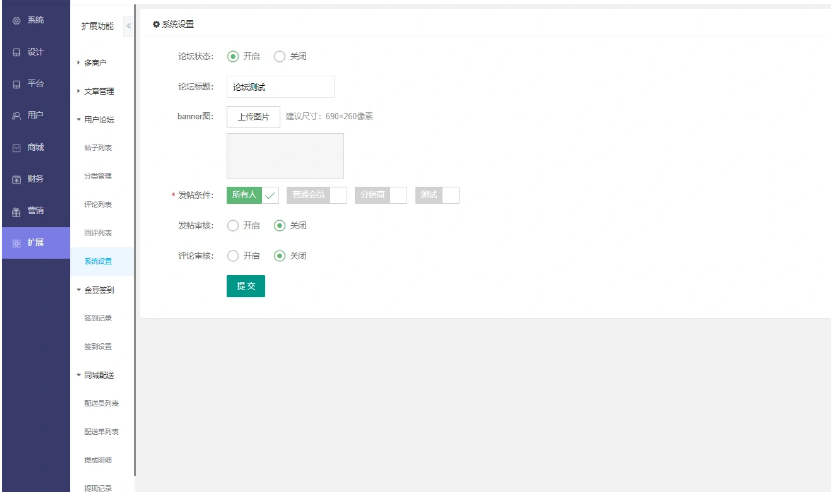Open 分类管理 under 用户论坛
Screen dimensions: 831x492
point(98,176)
